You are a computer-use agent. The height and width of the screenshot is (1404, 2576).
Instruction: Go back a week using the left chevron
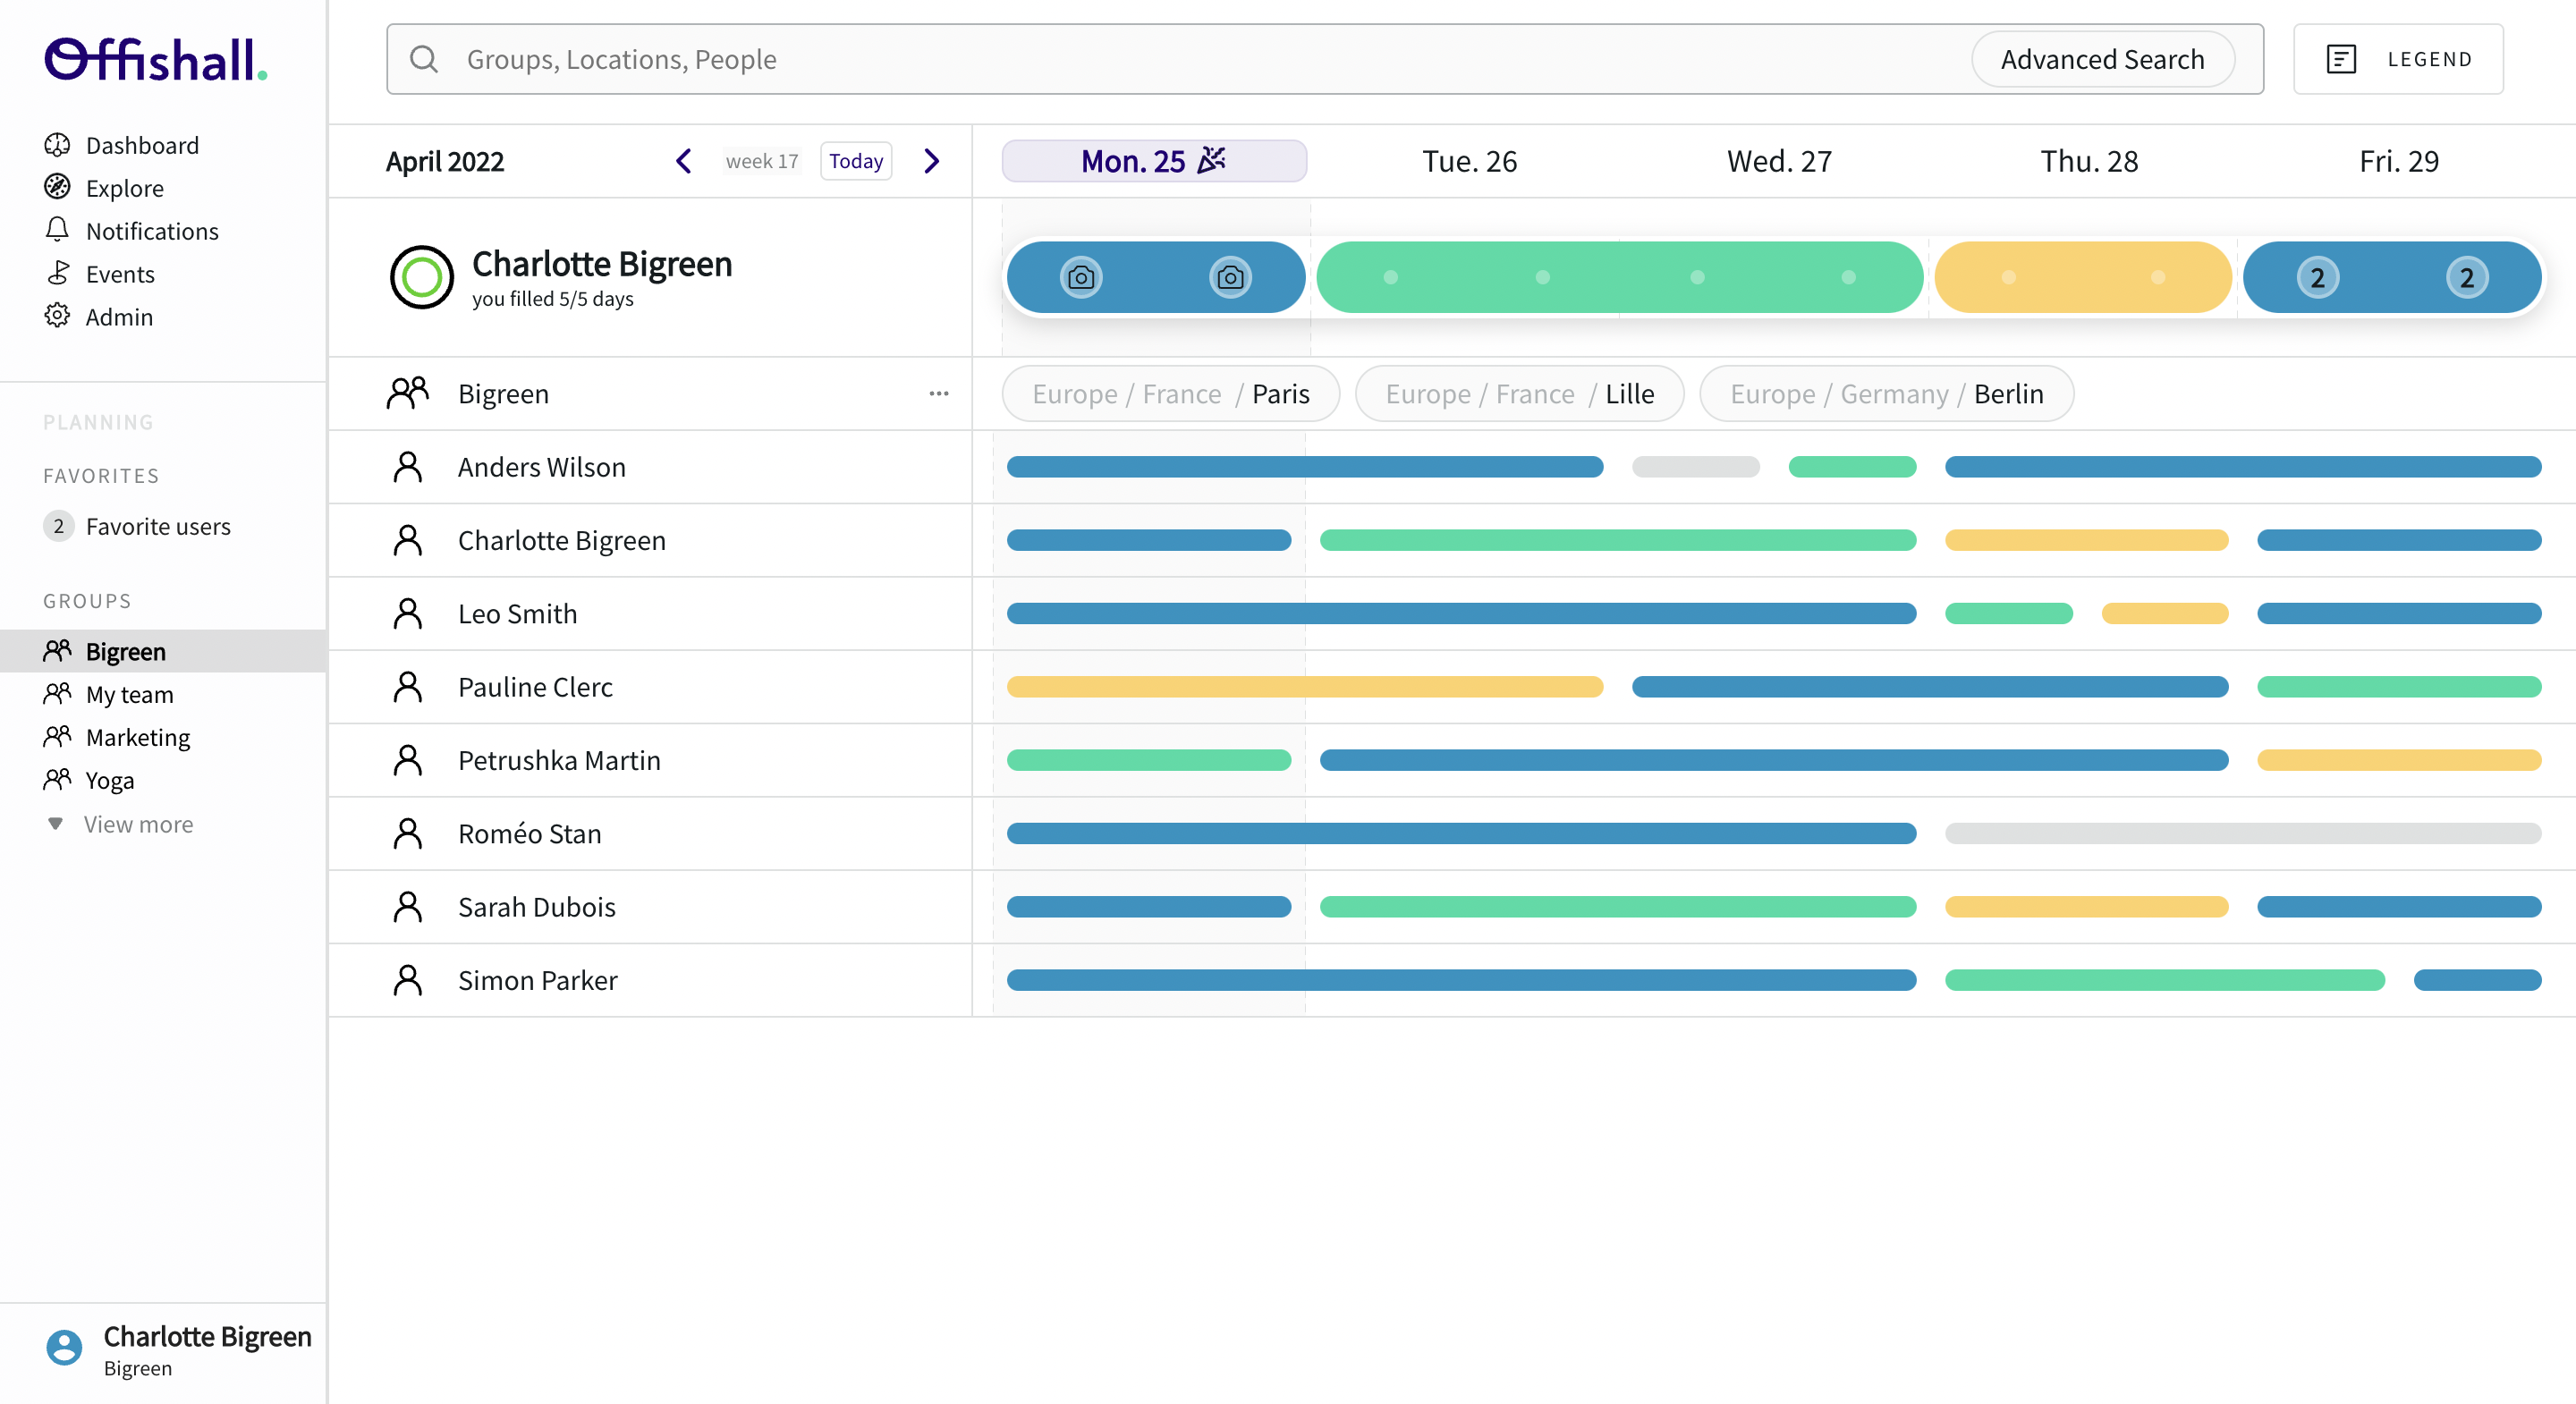684,160
